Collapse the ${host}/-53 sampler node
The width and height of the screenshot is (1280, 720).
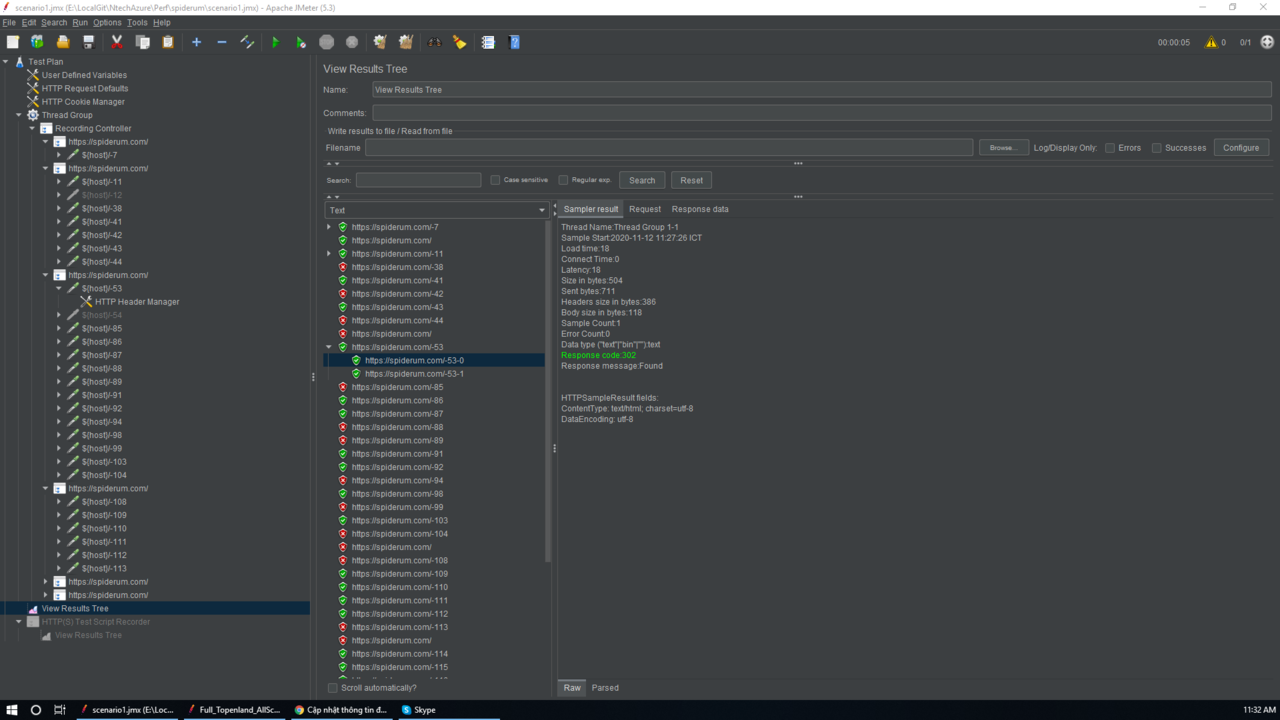click(59, 288)
